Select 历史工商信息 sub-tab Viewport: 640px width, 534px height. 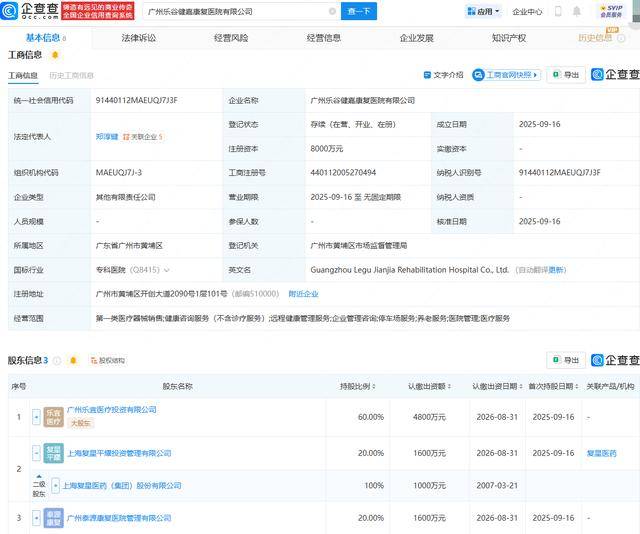71,76
